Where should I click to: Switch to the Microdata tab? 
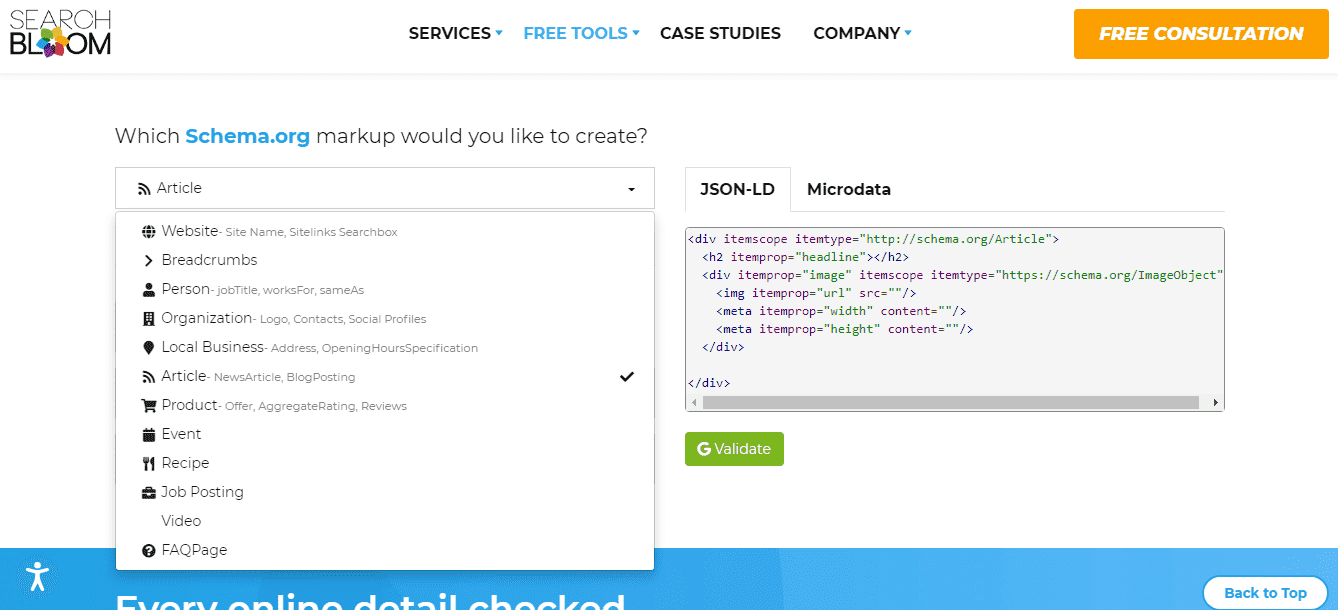tap(849, 189)
